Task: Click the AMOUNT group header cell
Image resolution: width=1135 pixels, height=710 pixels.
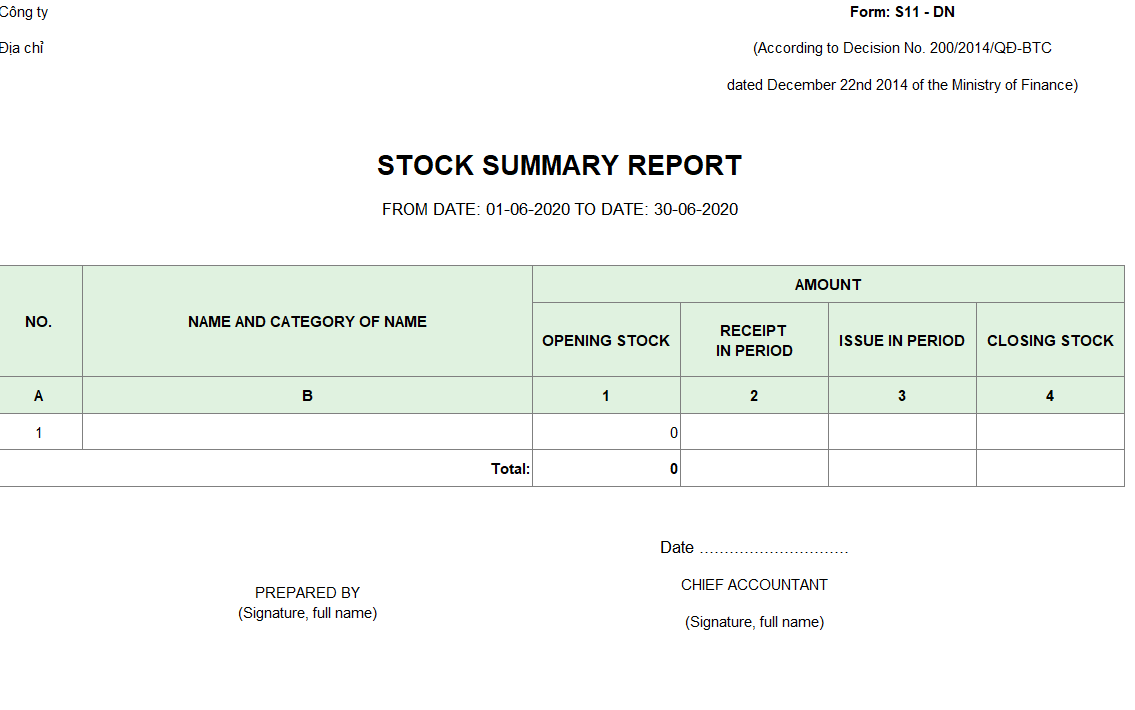Action: [828, 284]
